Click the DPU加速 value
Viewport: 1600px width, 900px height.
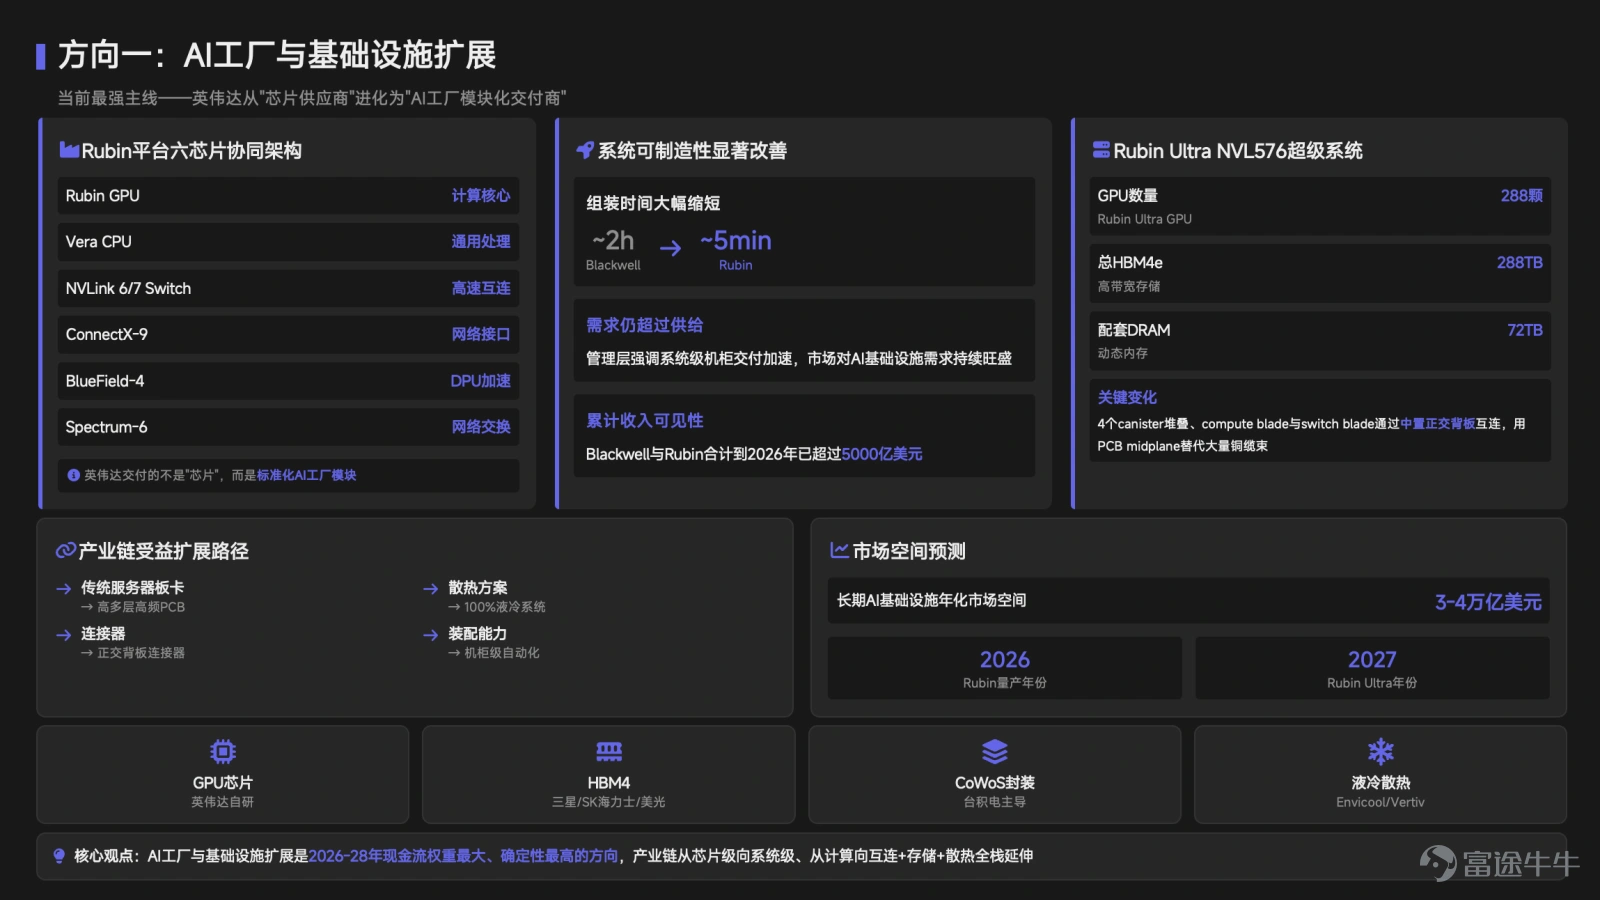[x=481, y=381]
